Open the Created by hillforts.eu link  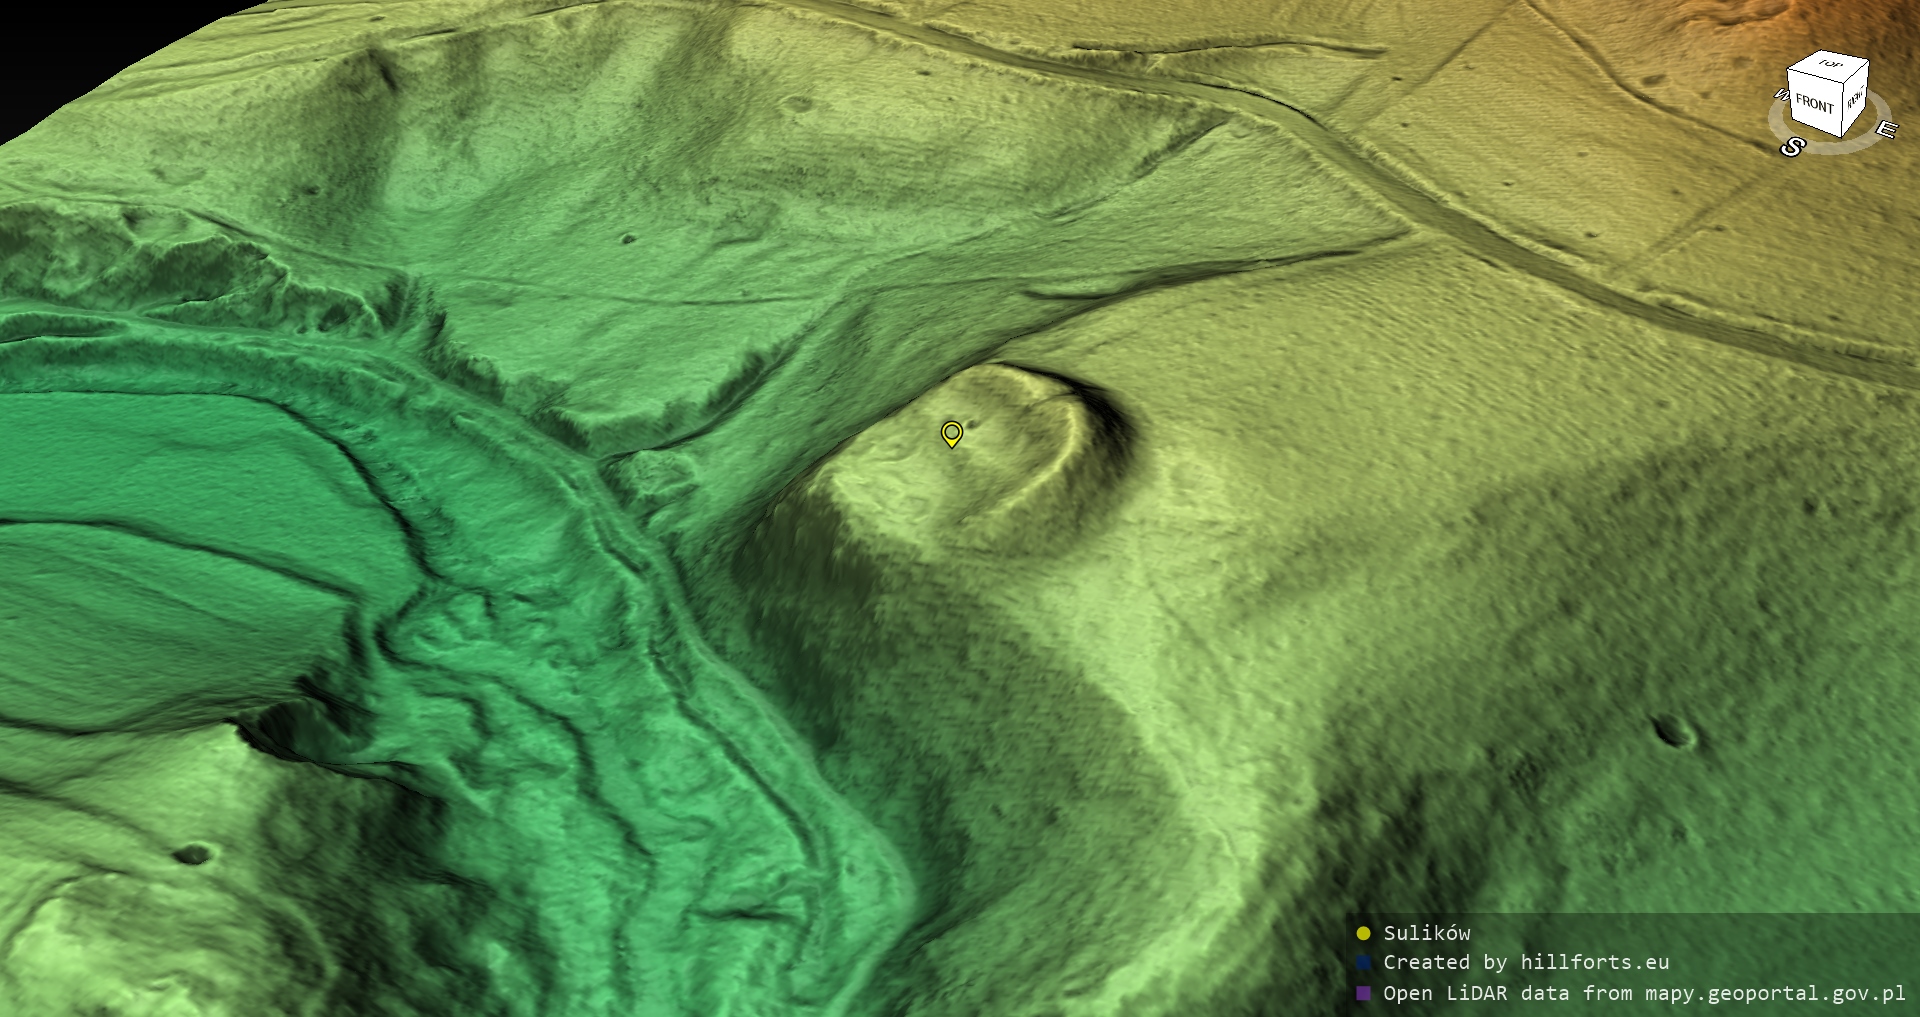point(1525,963)
